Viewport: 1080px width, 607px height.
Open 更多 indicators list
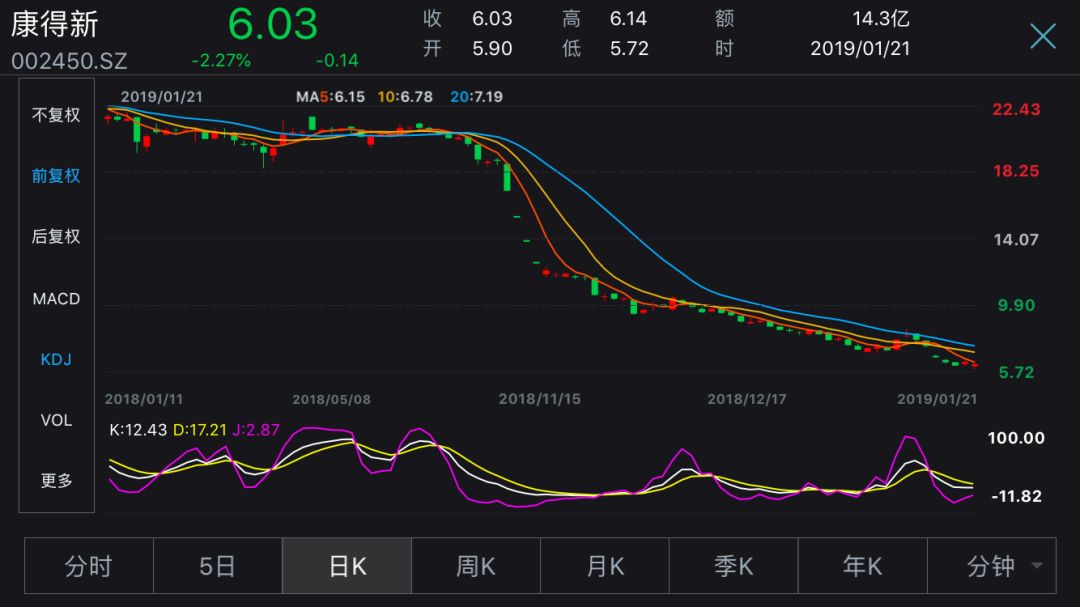click(x=56, y=481)
